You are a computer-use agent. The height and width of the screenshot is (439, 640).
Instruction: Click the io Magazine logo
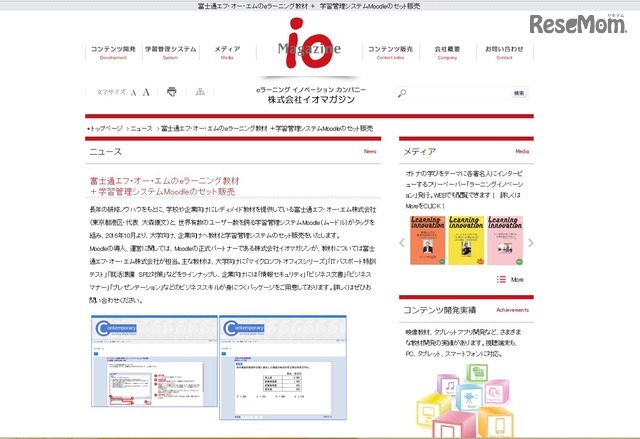point(309,44)
